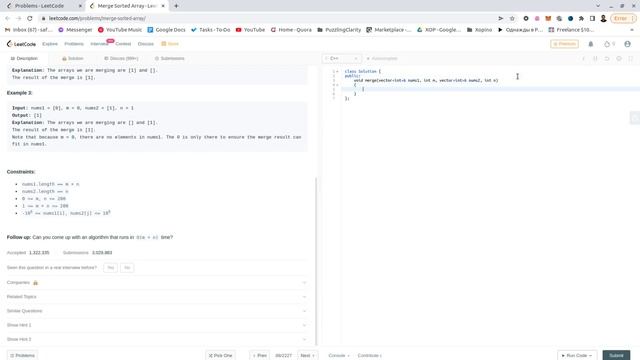This screenshot has width=640, height=360.
Task: Switch to the Solution tab
Action: pos(72,58)
